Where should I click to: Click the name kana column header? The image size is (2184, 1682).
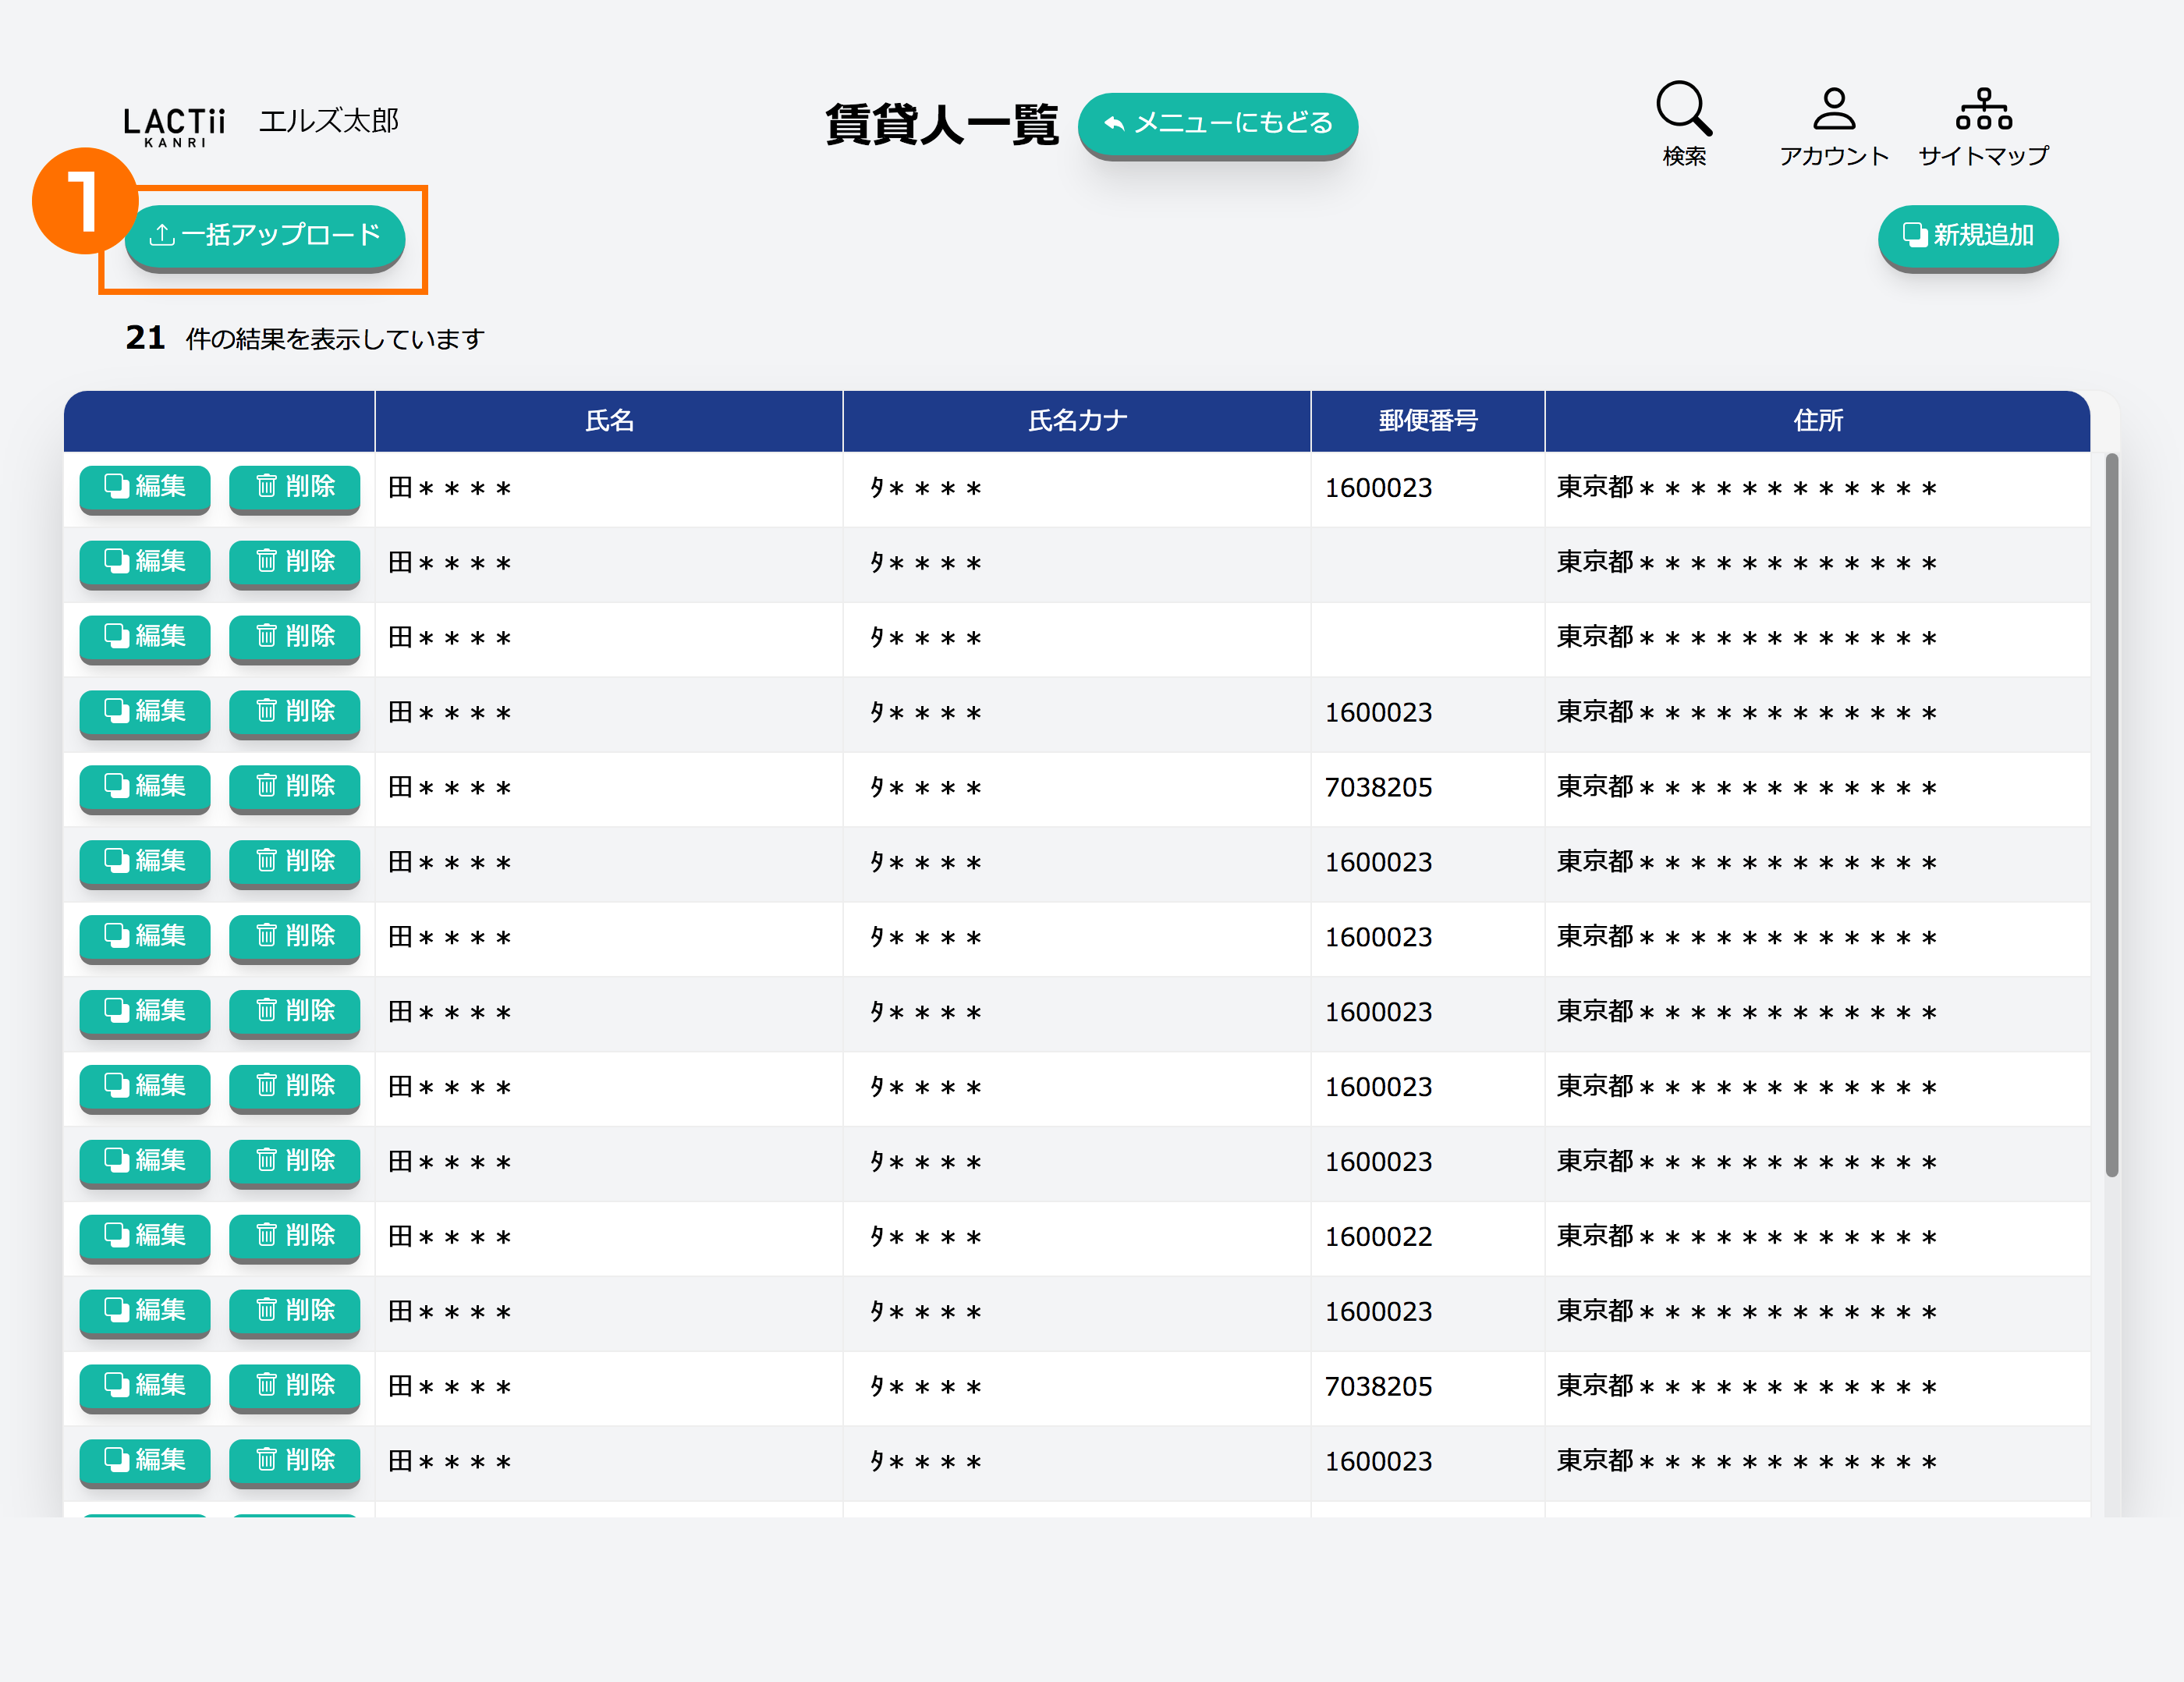[x=1077, y=421]
